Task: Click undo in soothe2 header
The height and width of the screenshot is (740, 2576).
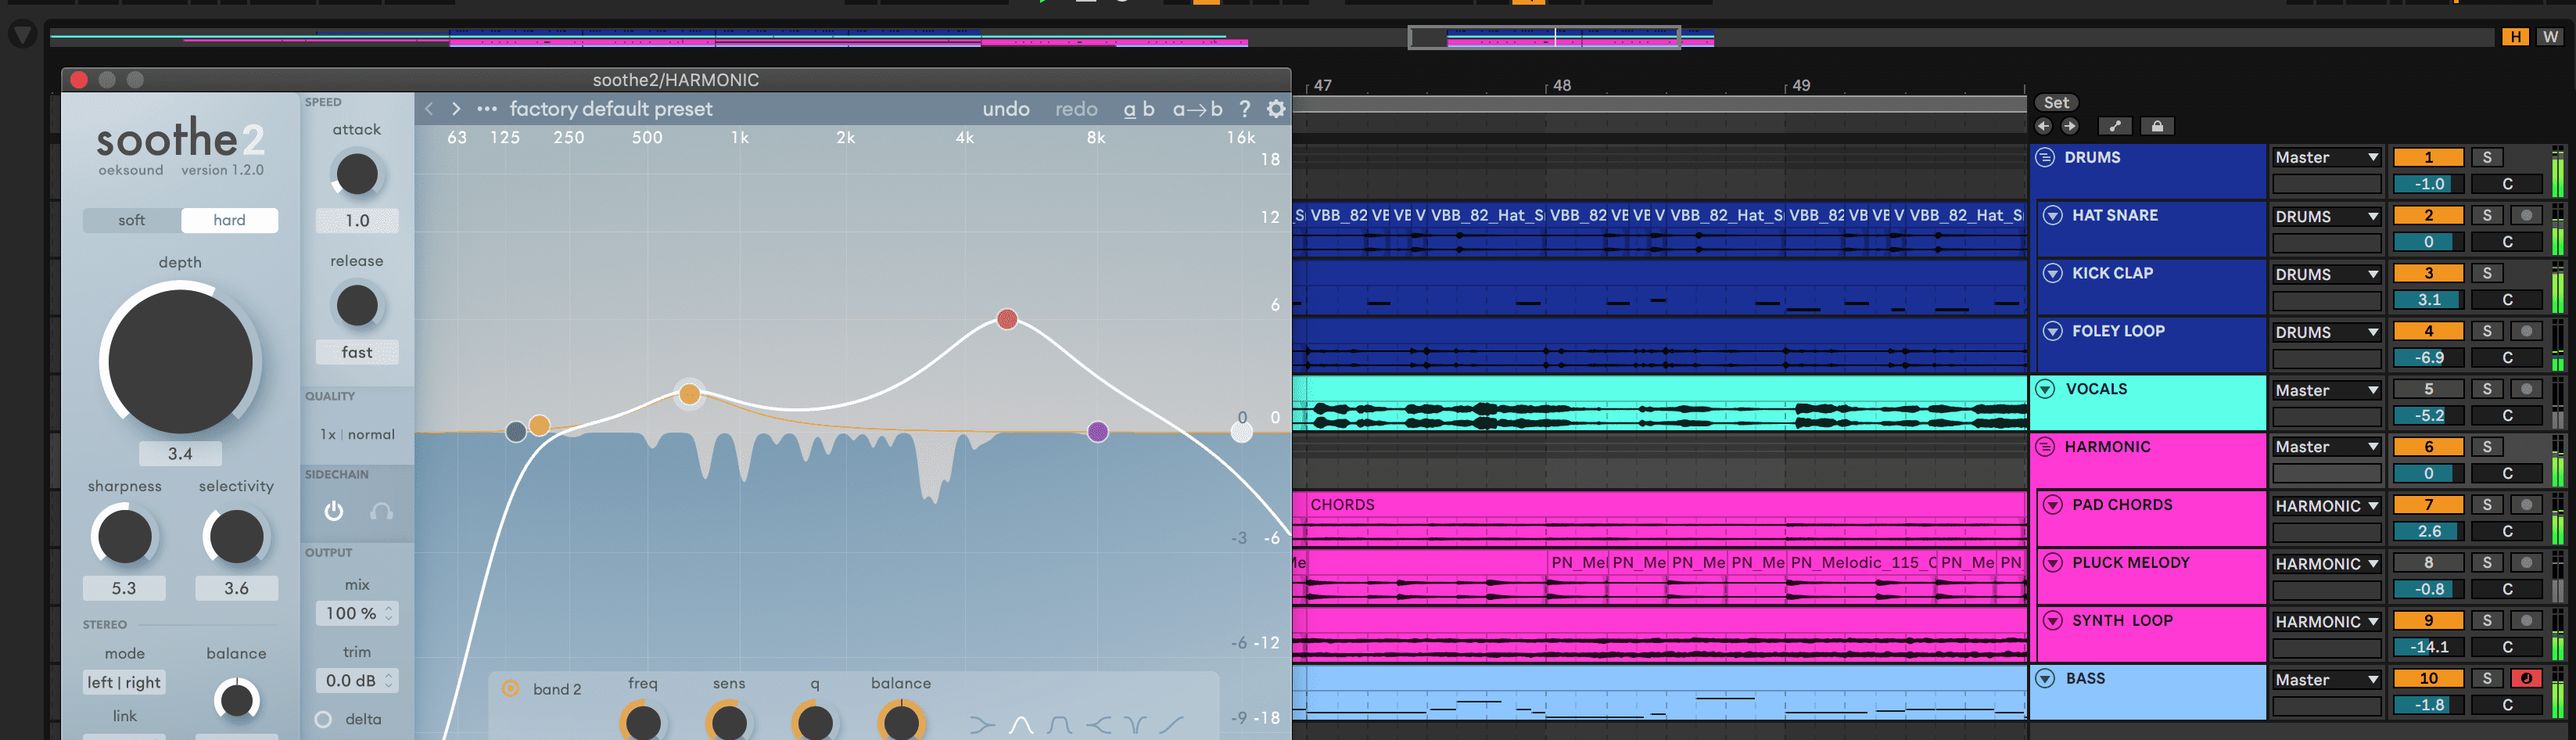Action: [x=1006, y=109]
